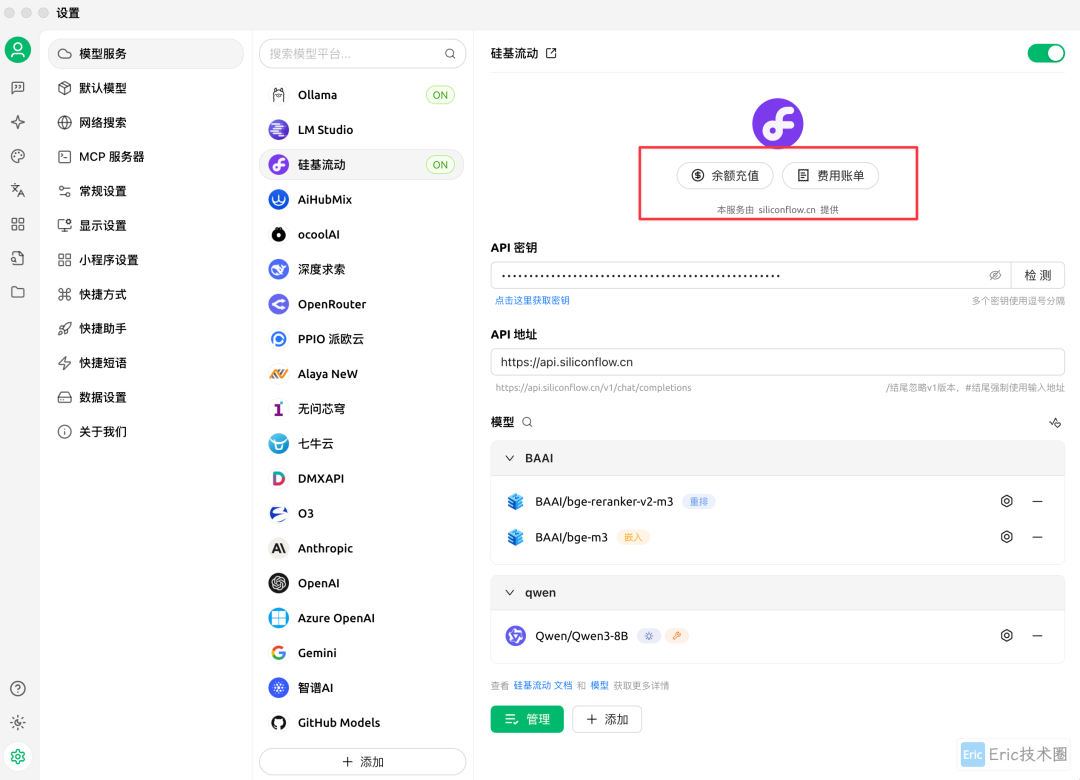The width and height of the screenshot is (1080, 780).
Task: Focus the 搜索模型平台 search field
Action: click(362, 54)
